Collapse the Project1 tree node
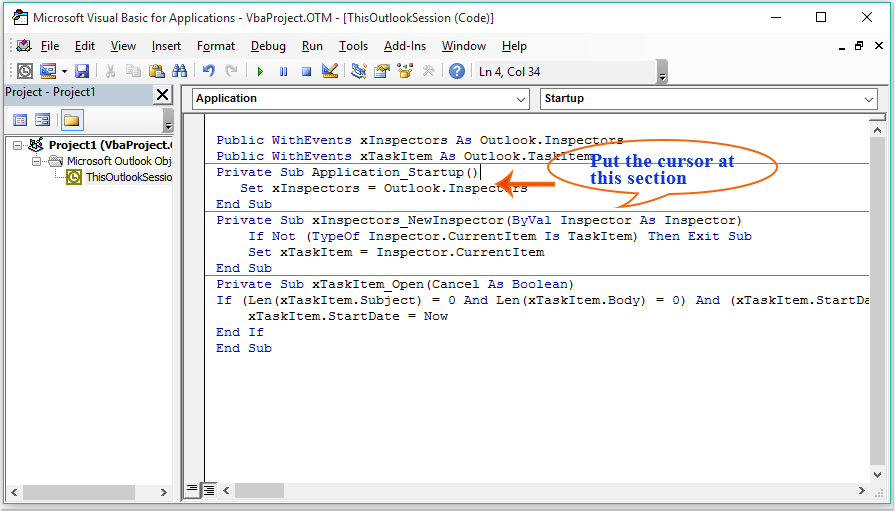 (x=19, y=145)
